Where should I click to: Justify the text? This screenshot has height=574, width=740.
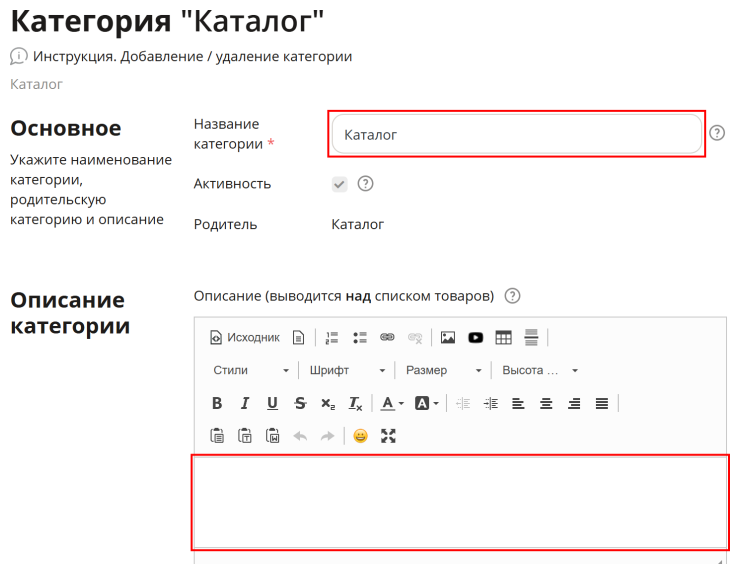[x=602, y=404]
